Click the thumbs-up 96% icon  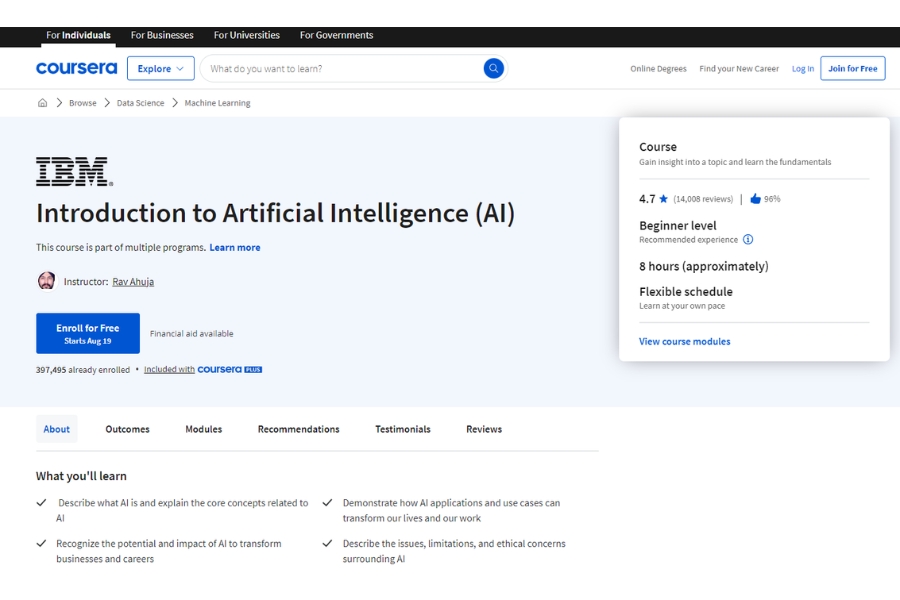point(755,199)
